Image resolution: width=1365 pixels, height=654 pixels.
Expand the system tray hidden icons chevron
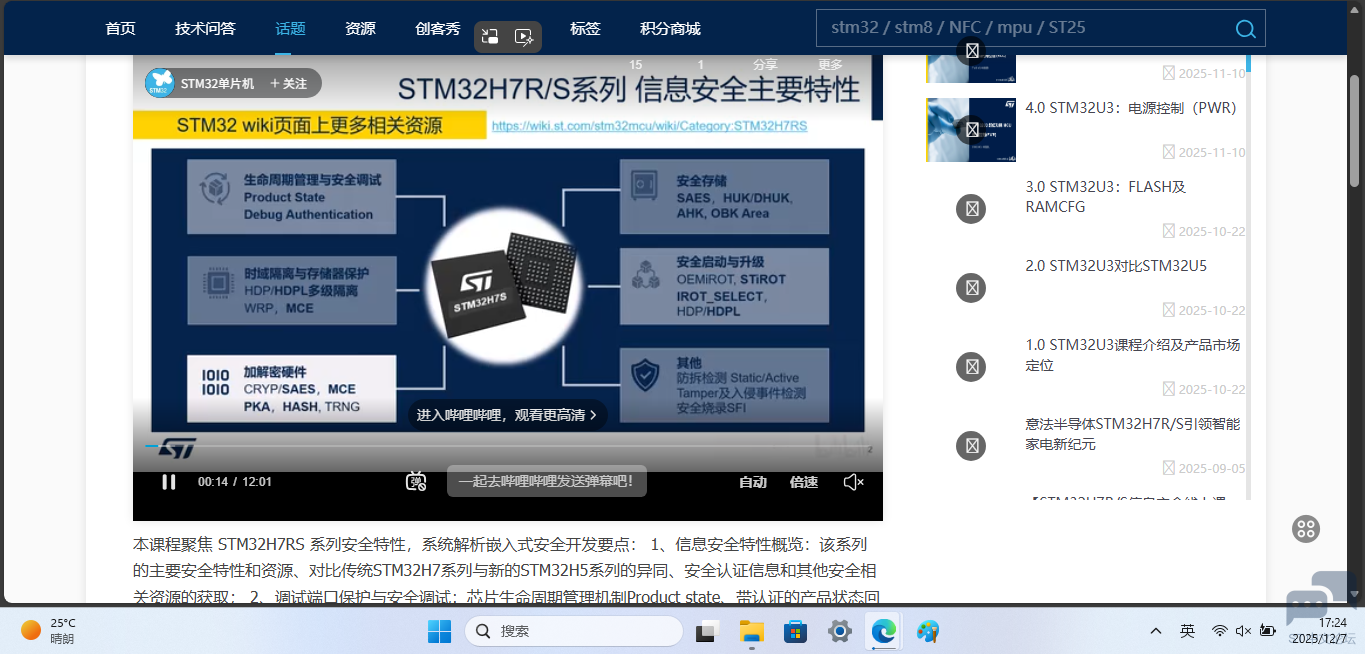(x=1156, y=631)
